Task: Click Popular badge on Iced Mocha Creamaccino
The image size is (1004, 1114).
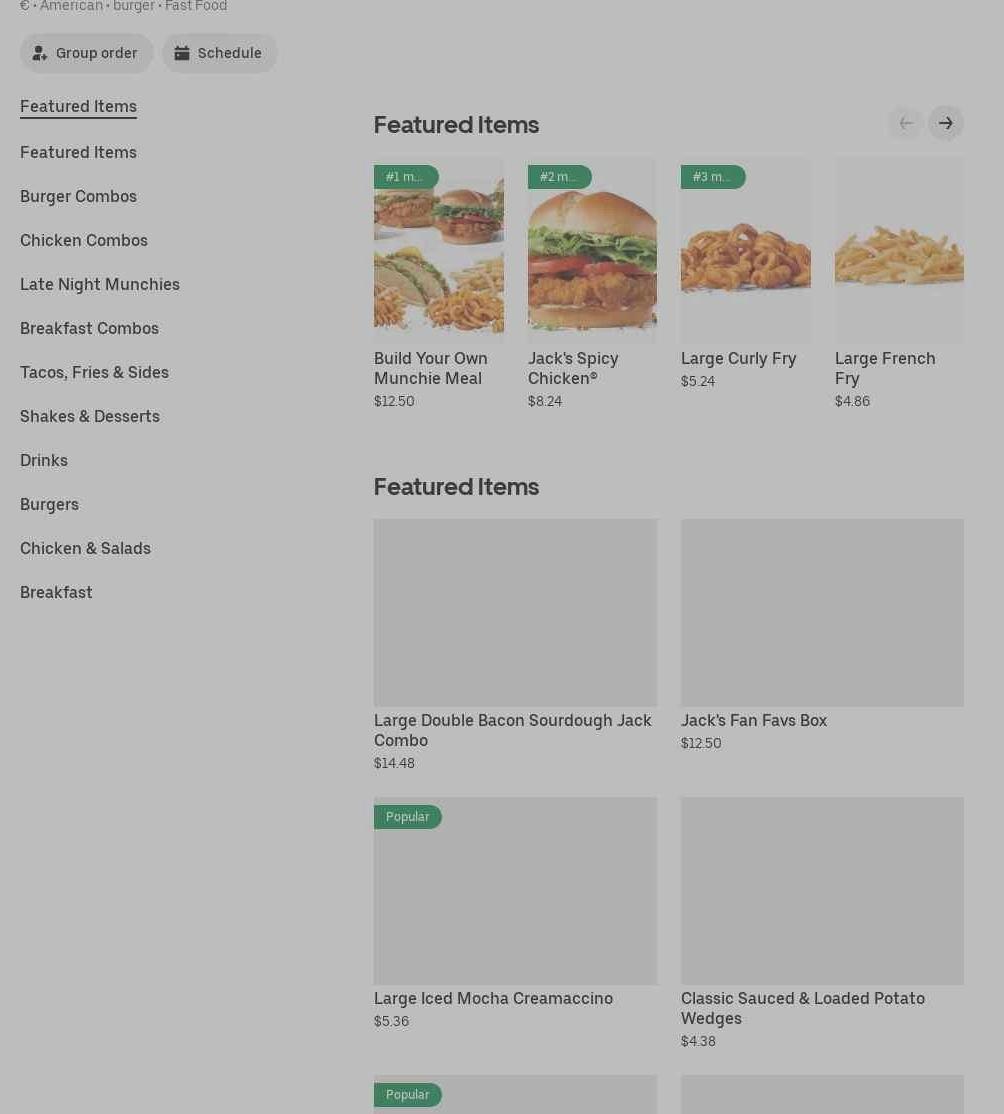Action: click(x=407, y=817)
